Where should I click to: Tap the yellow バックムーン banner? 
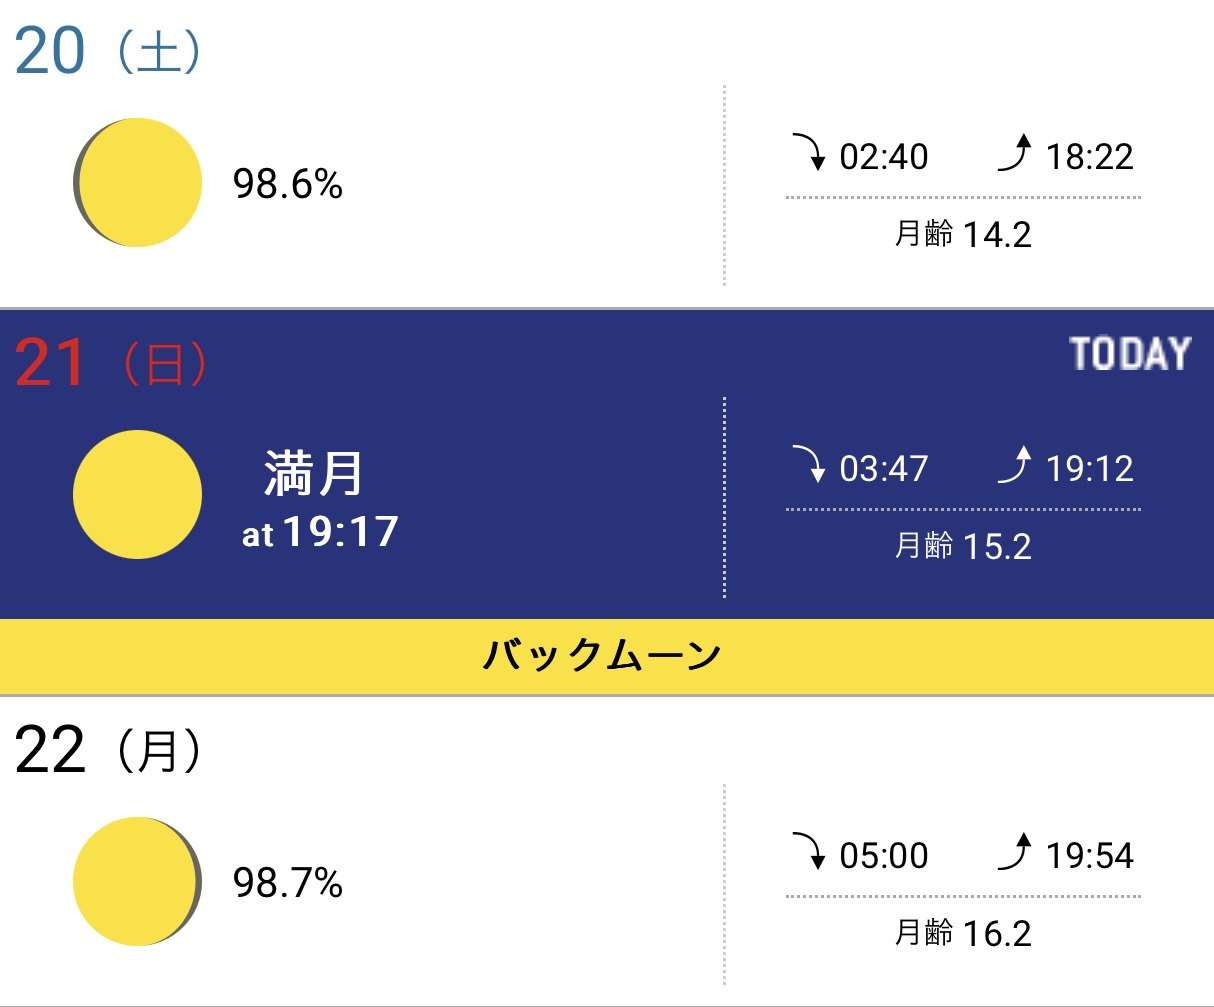coord(607,656)
